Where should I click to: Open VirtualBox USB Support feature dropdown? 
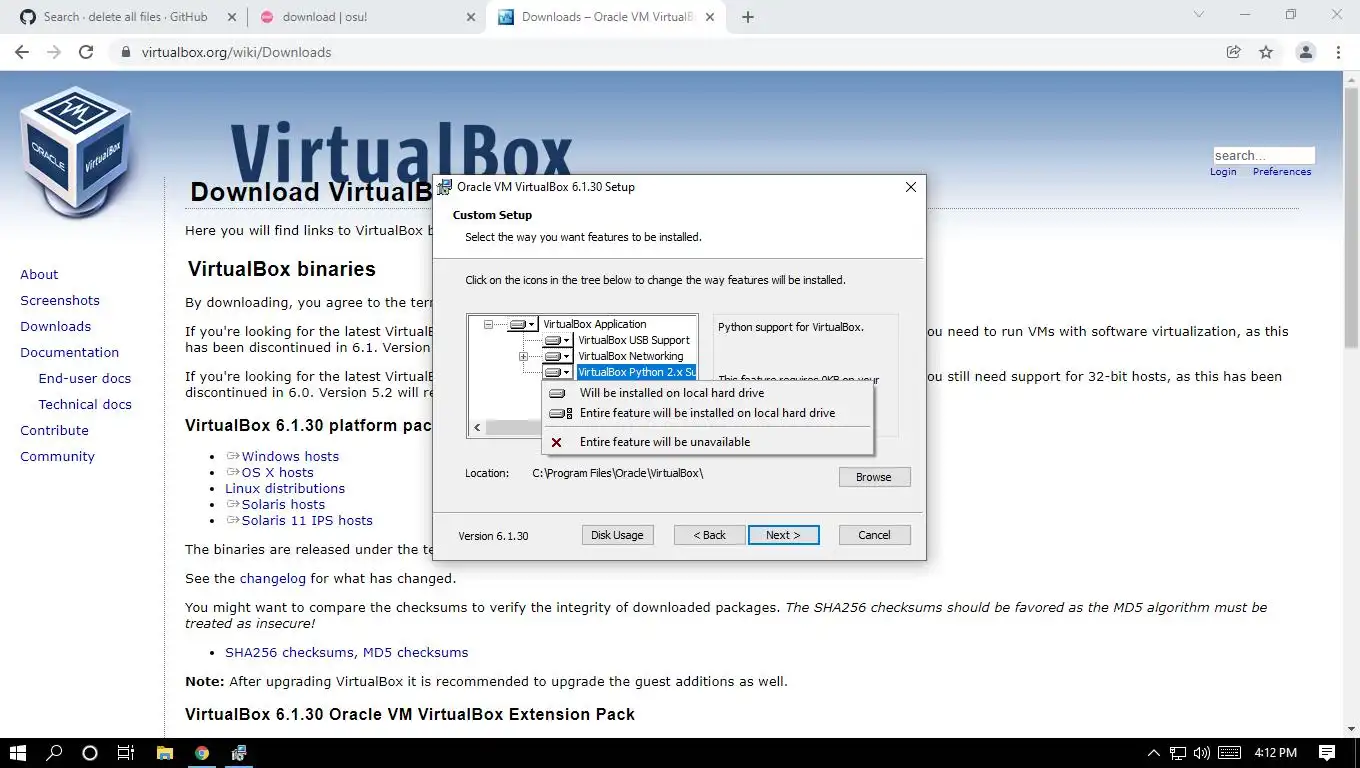click(x=557, y=340)
